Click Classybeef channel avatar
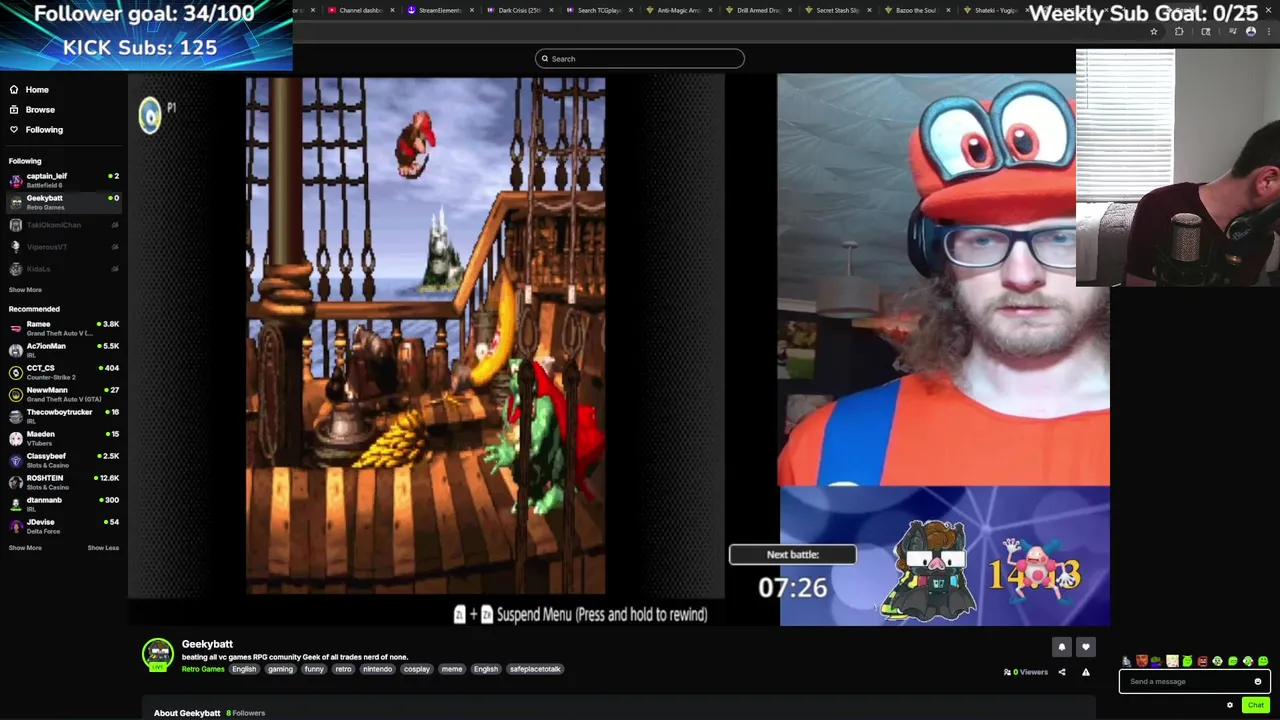1280x720 pixels. [x=15, y=460]
